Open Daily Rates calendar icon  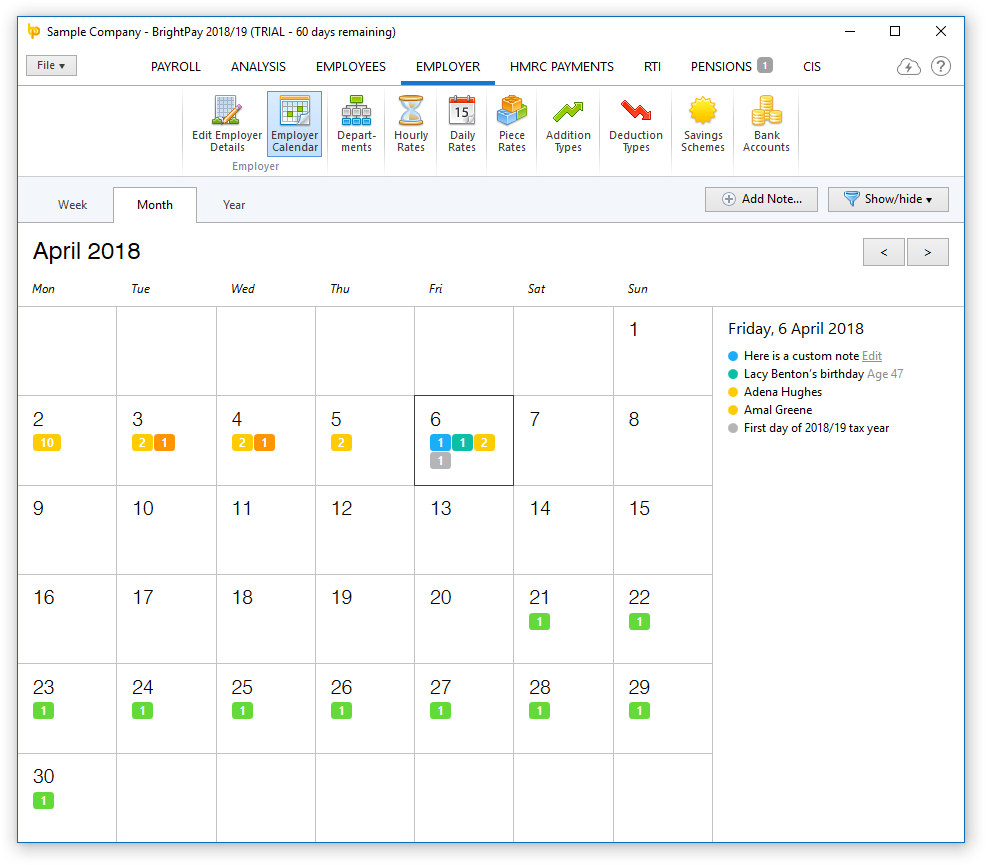click(x=462, y=124)
